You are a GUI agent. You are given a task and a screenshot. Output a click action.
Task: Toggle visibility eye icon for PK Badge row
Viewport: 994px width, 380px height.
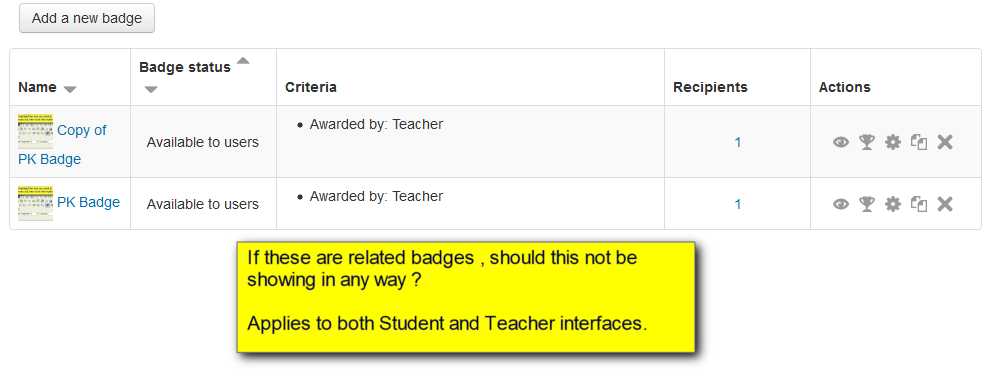click(841, 204)
